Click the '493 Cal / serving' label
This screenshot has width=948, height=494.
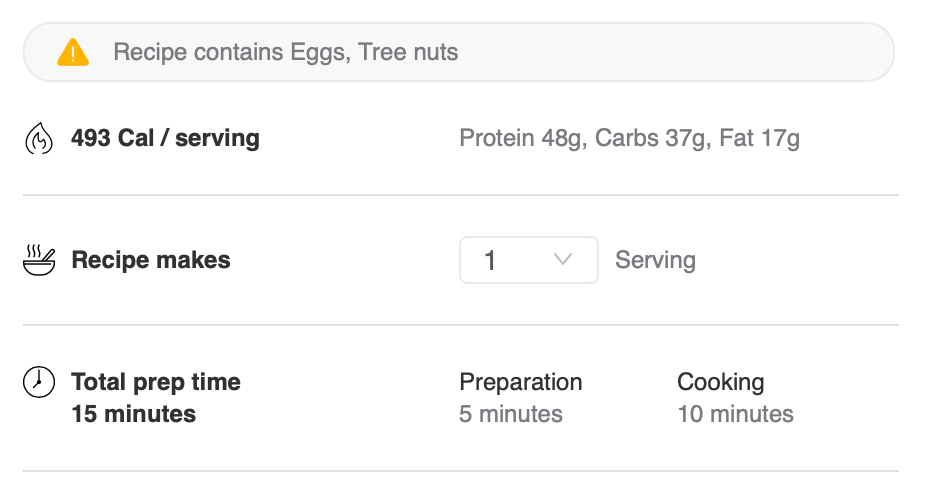(x=165, y=138)
